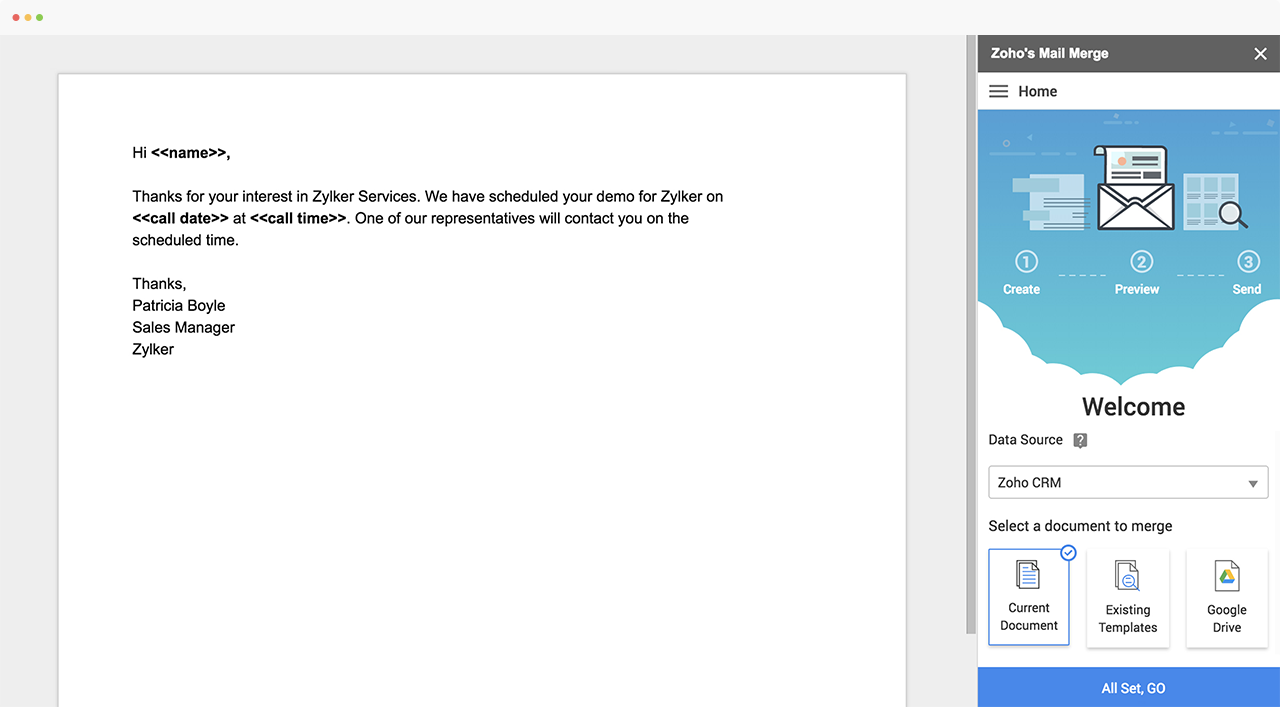Click the blue checkmark badge on Current Document
The width and height of the screenshot is (1280, 707).
pos(1068,552)
